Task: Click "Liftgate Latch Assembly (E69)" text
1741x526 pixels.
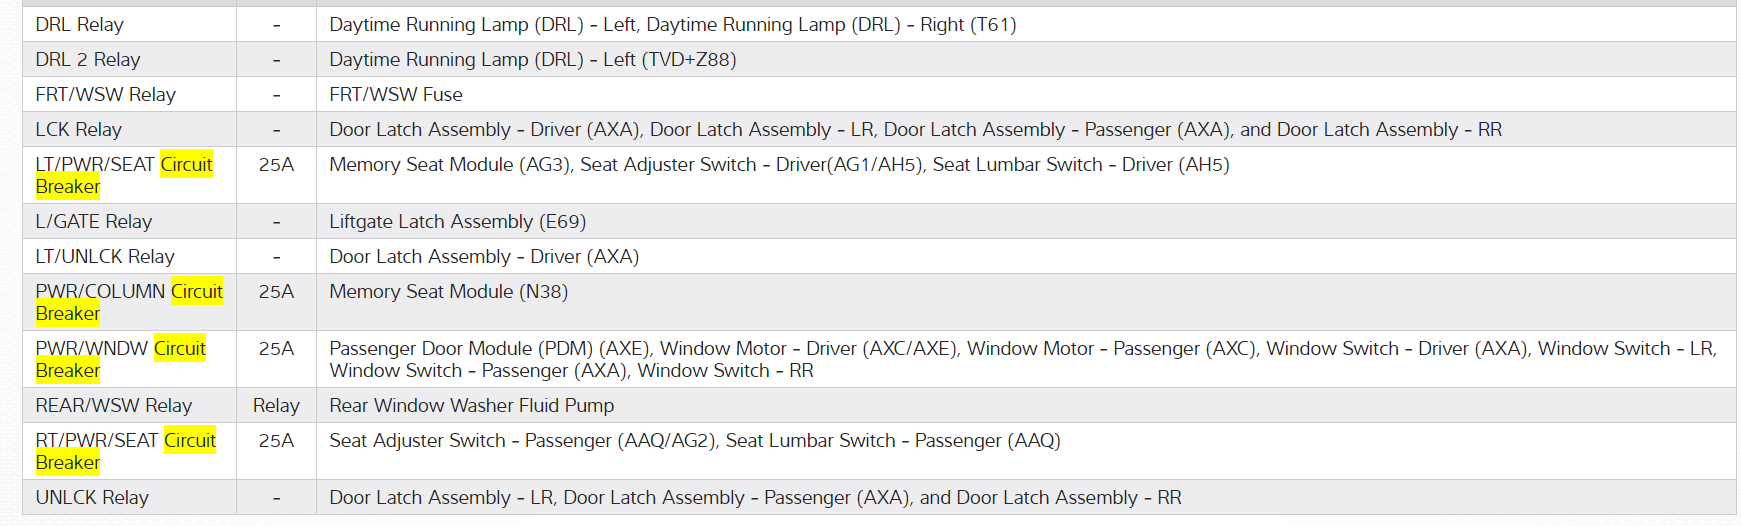Action: coord(458,222)
